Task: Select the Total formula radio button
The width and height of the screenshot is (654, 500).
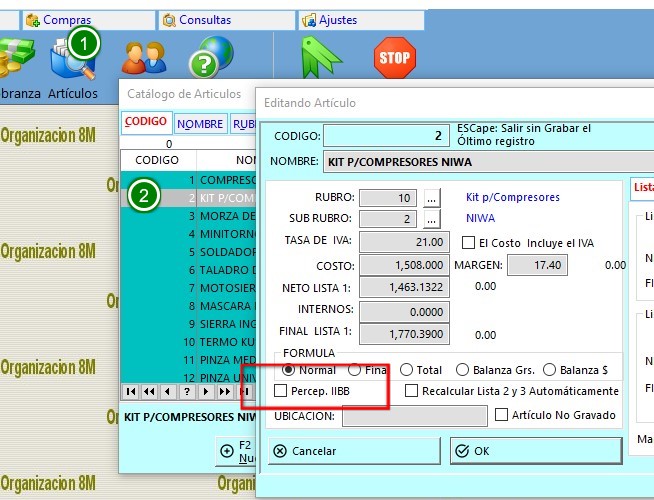Action: coord(406,370)
